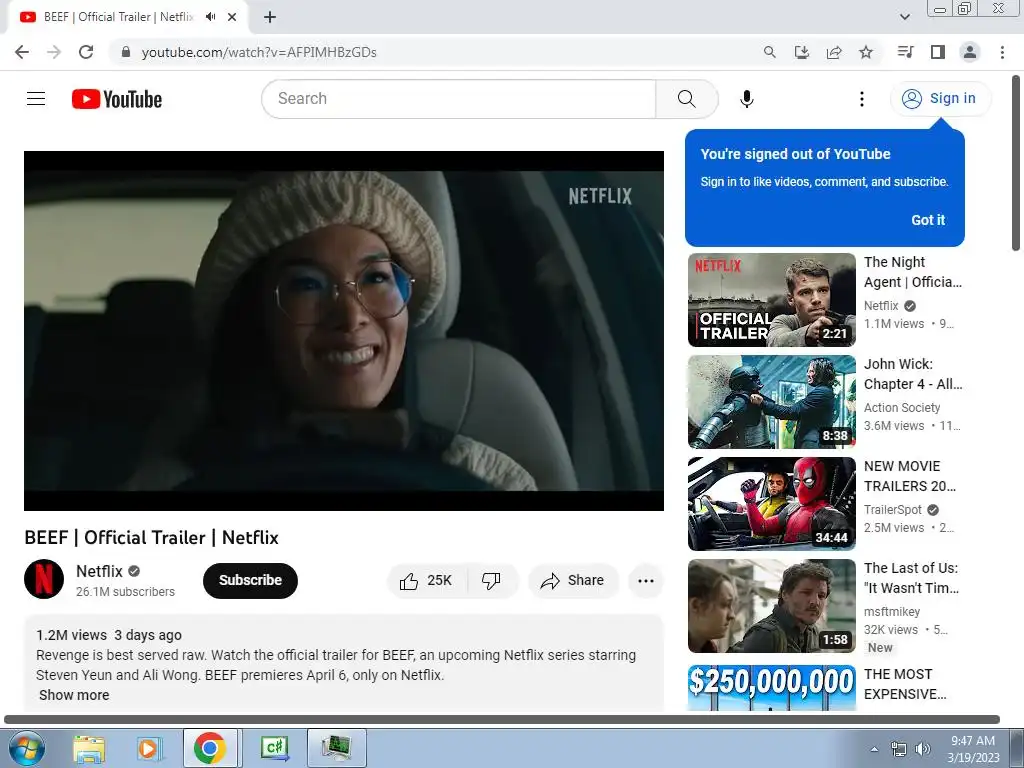Like the BEEF trailer video
Image resolution: width=1024 pixels, height=768 pixels.
tap(427, 581)
